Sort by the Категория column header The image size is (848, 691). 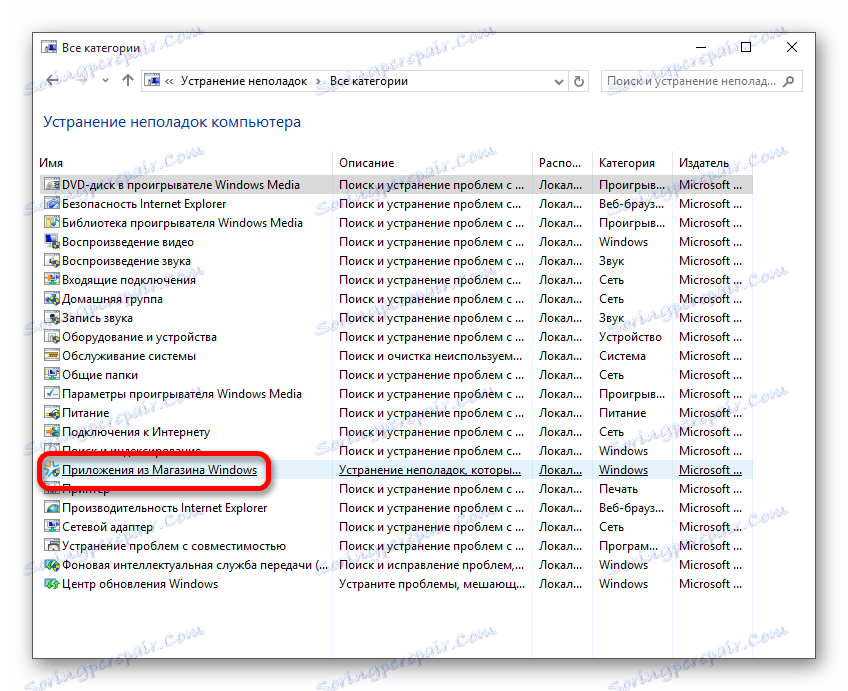(626, 163)
